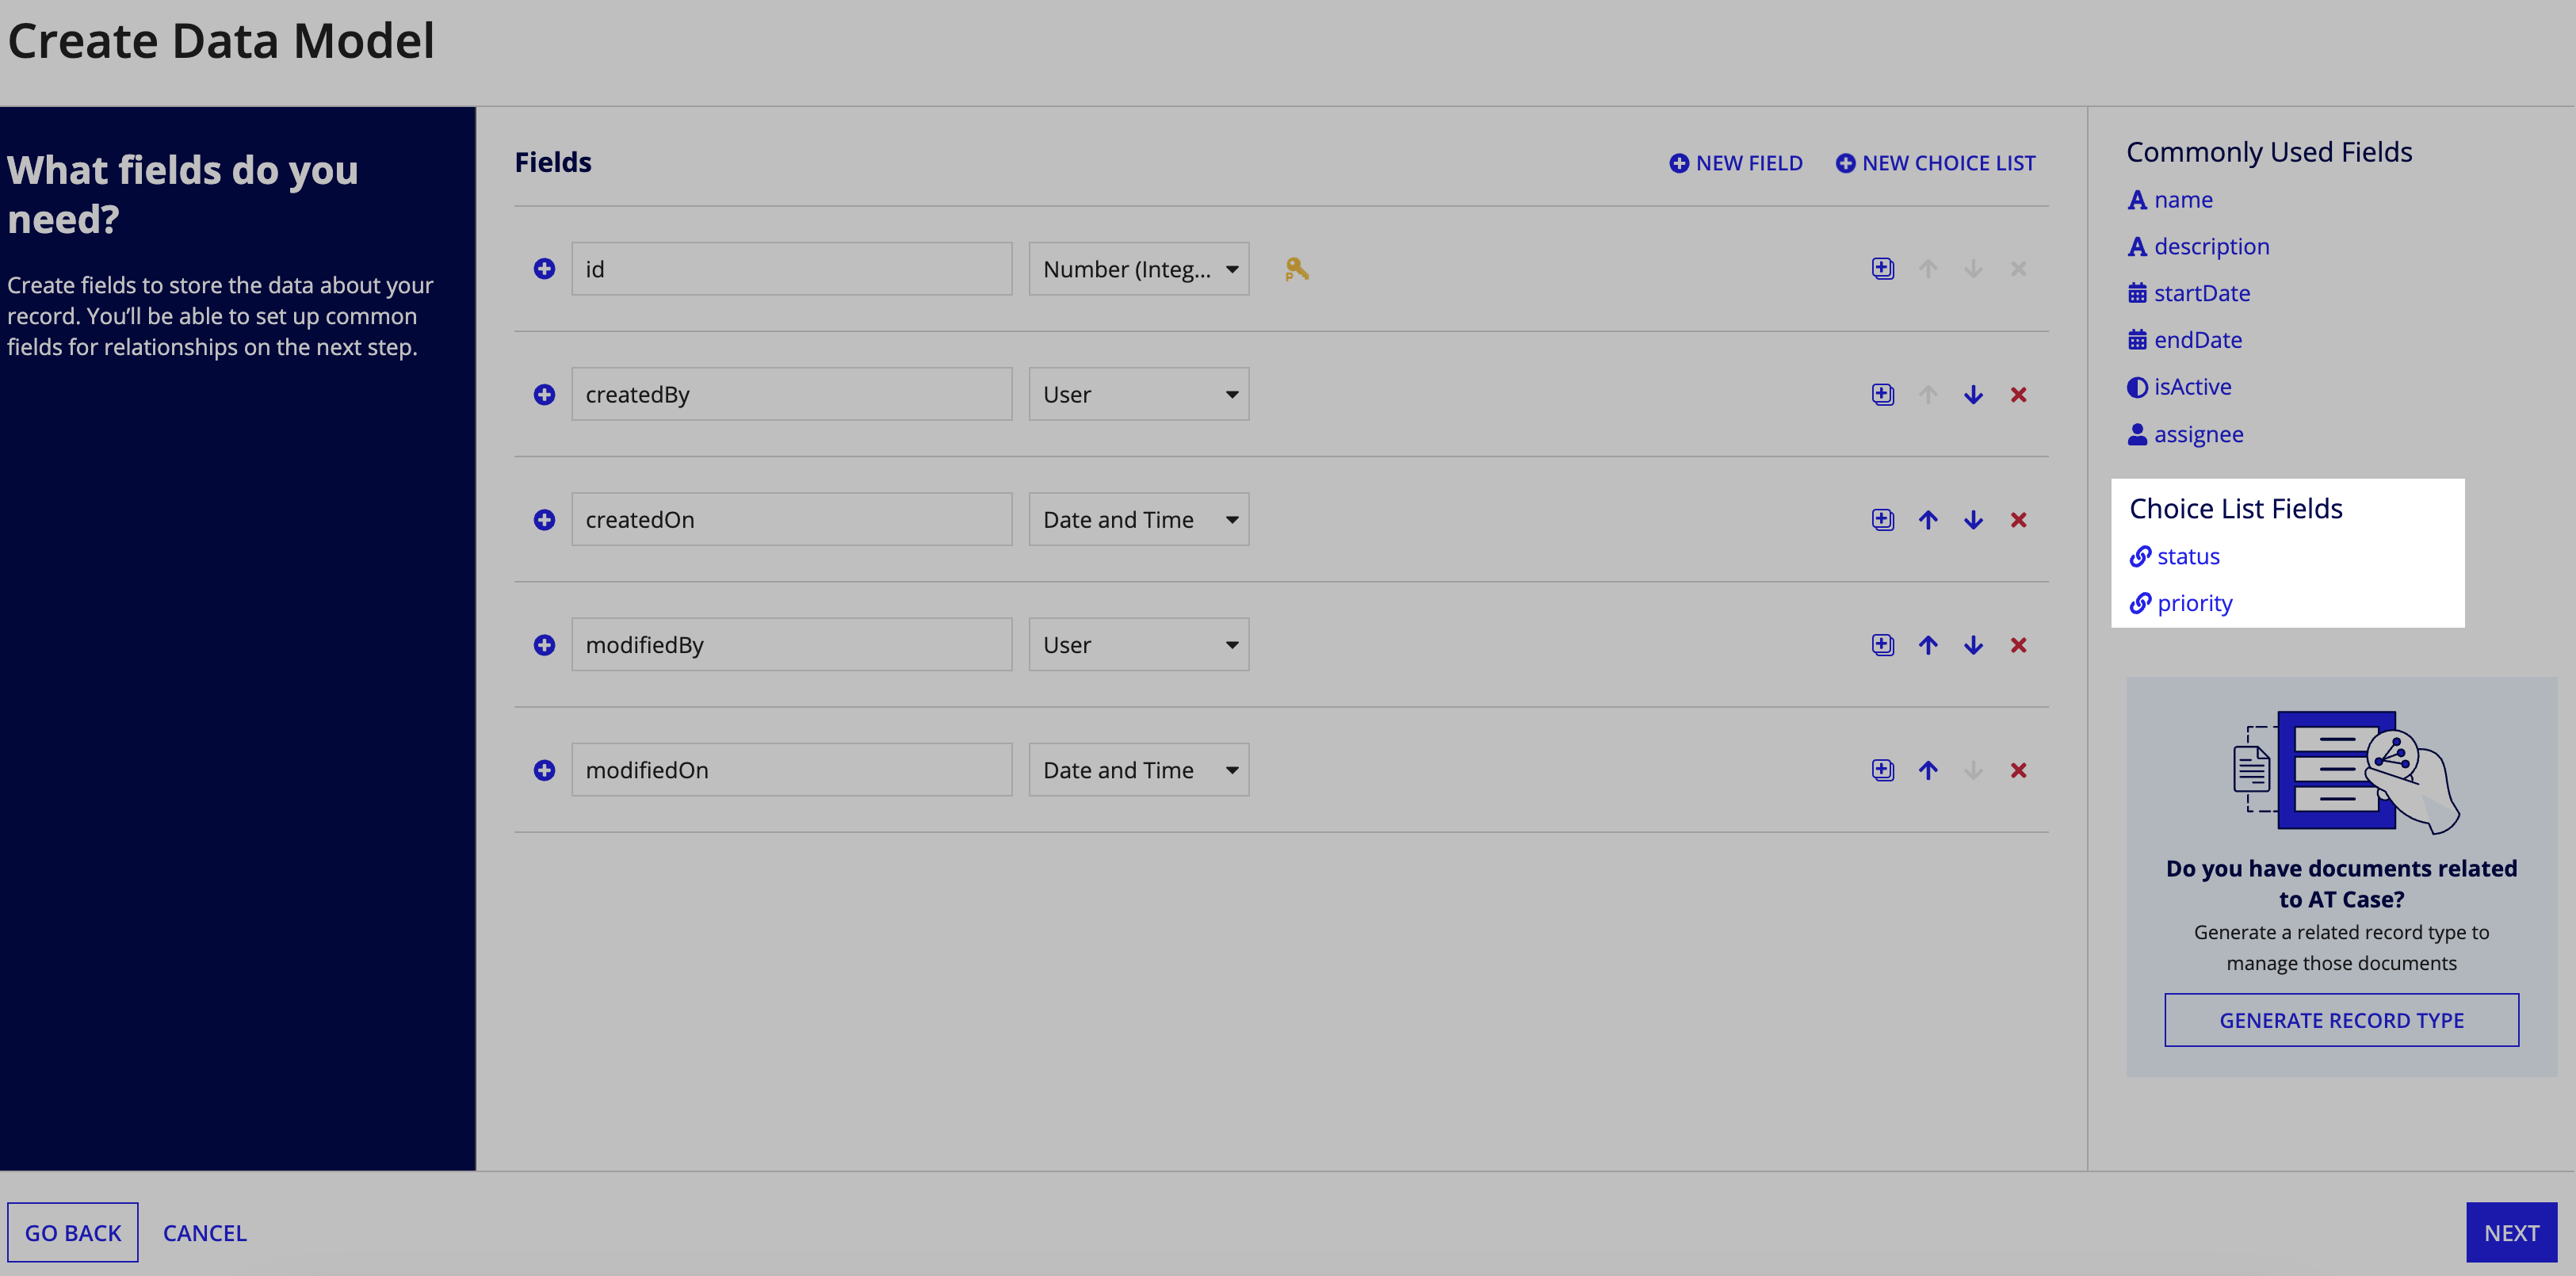Duplicate the modifiedOn field
Image resolution: width=2576 pixels, height=1276 pixels.
[x=1882, y=770]
